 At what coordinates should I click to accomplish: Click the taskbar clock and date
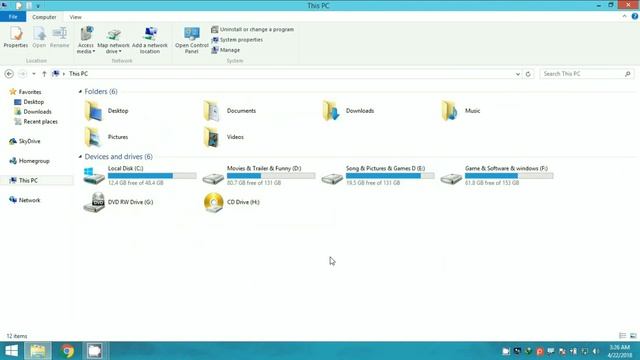[620, 351]
